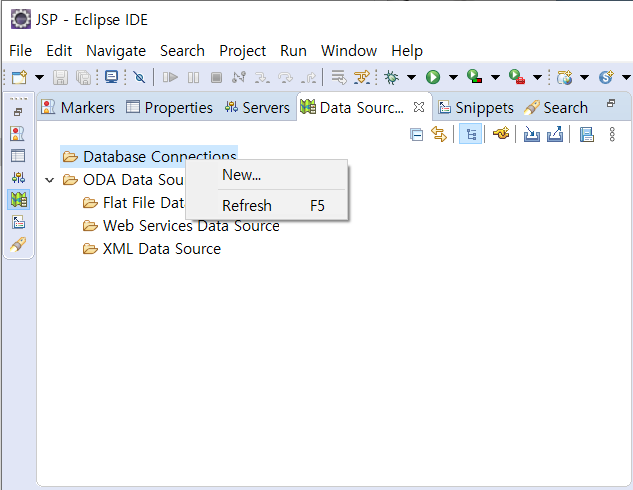Switch to the Servers tab

coord(257,107)
